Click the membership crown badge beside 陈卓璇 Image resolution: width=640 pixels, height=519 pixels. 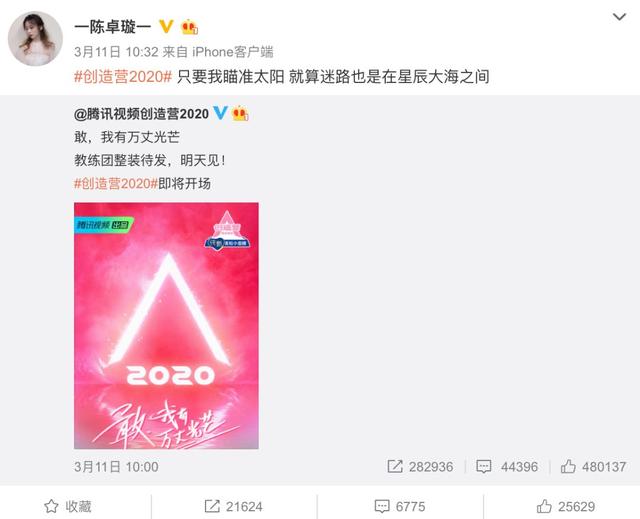(189, 27)
